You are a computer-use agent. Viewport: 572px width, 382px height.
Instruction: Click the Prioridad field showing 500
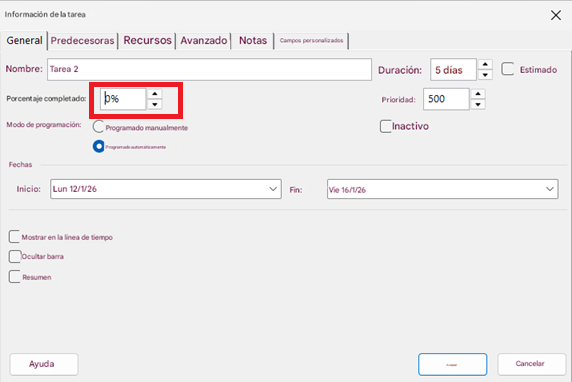pyautogui.click(x=446, y=99)
